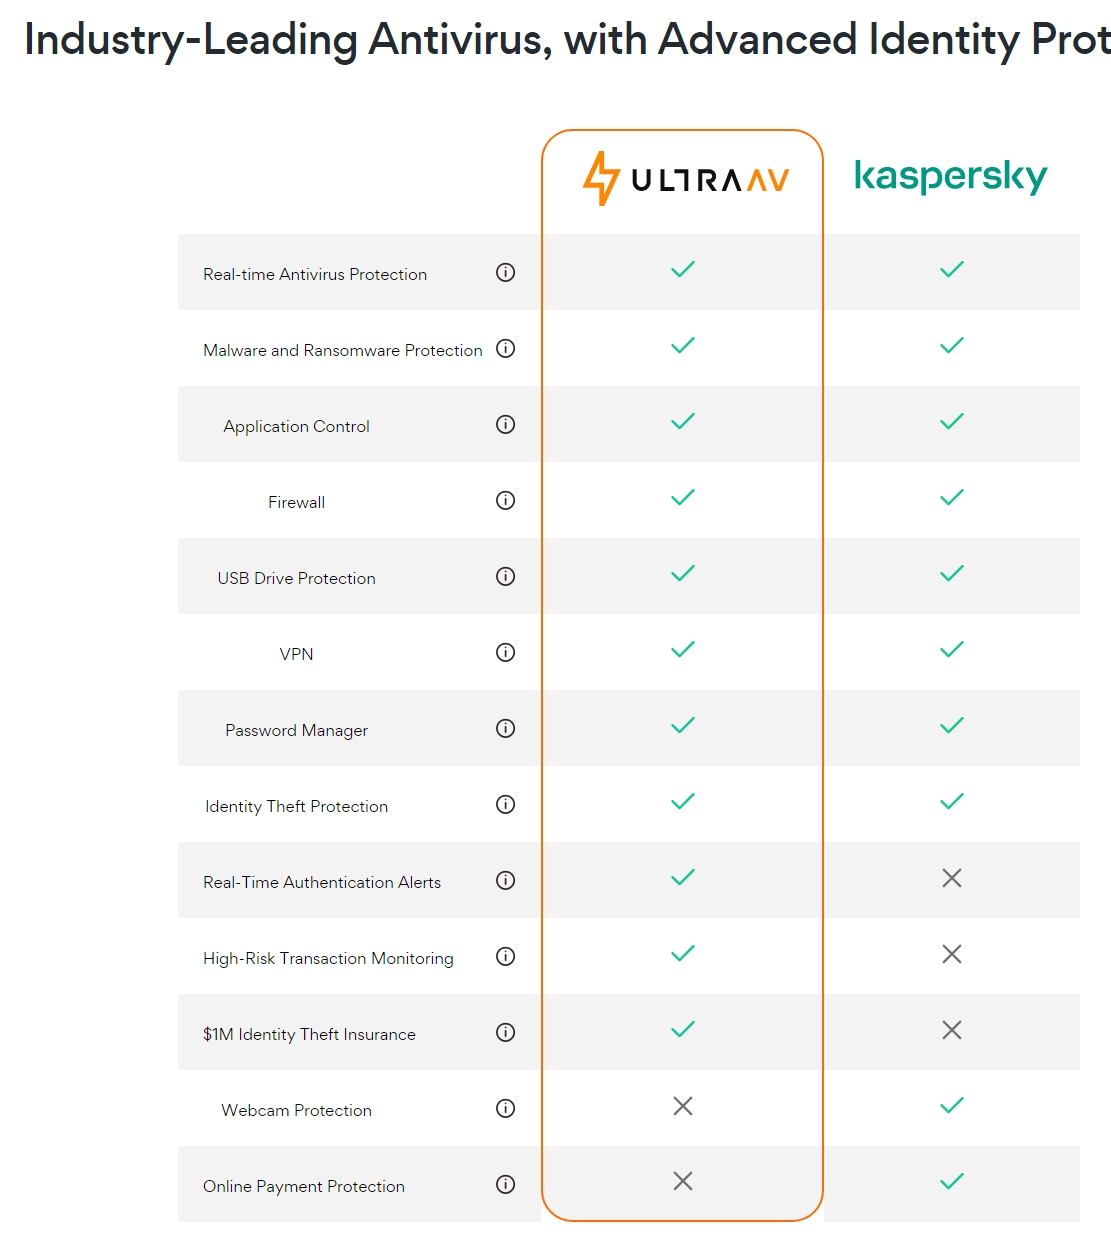Click the Webcam Protection info icon
The image size is (1111, 1249).
click(506, 1108)
